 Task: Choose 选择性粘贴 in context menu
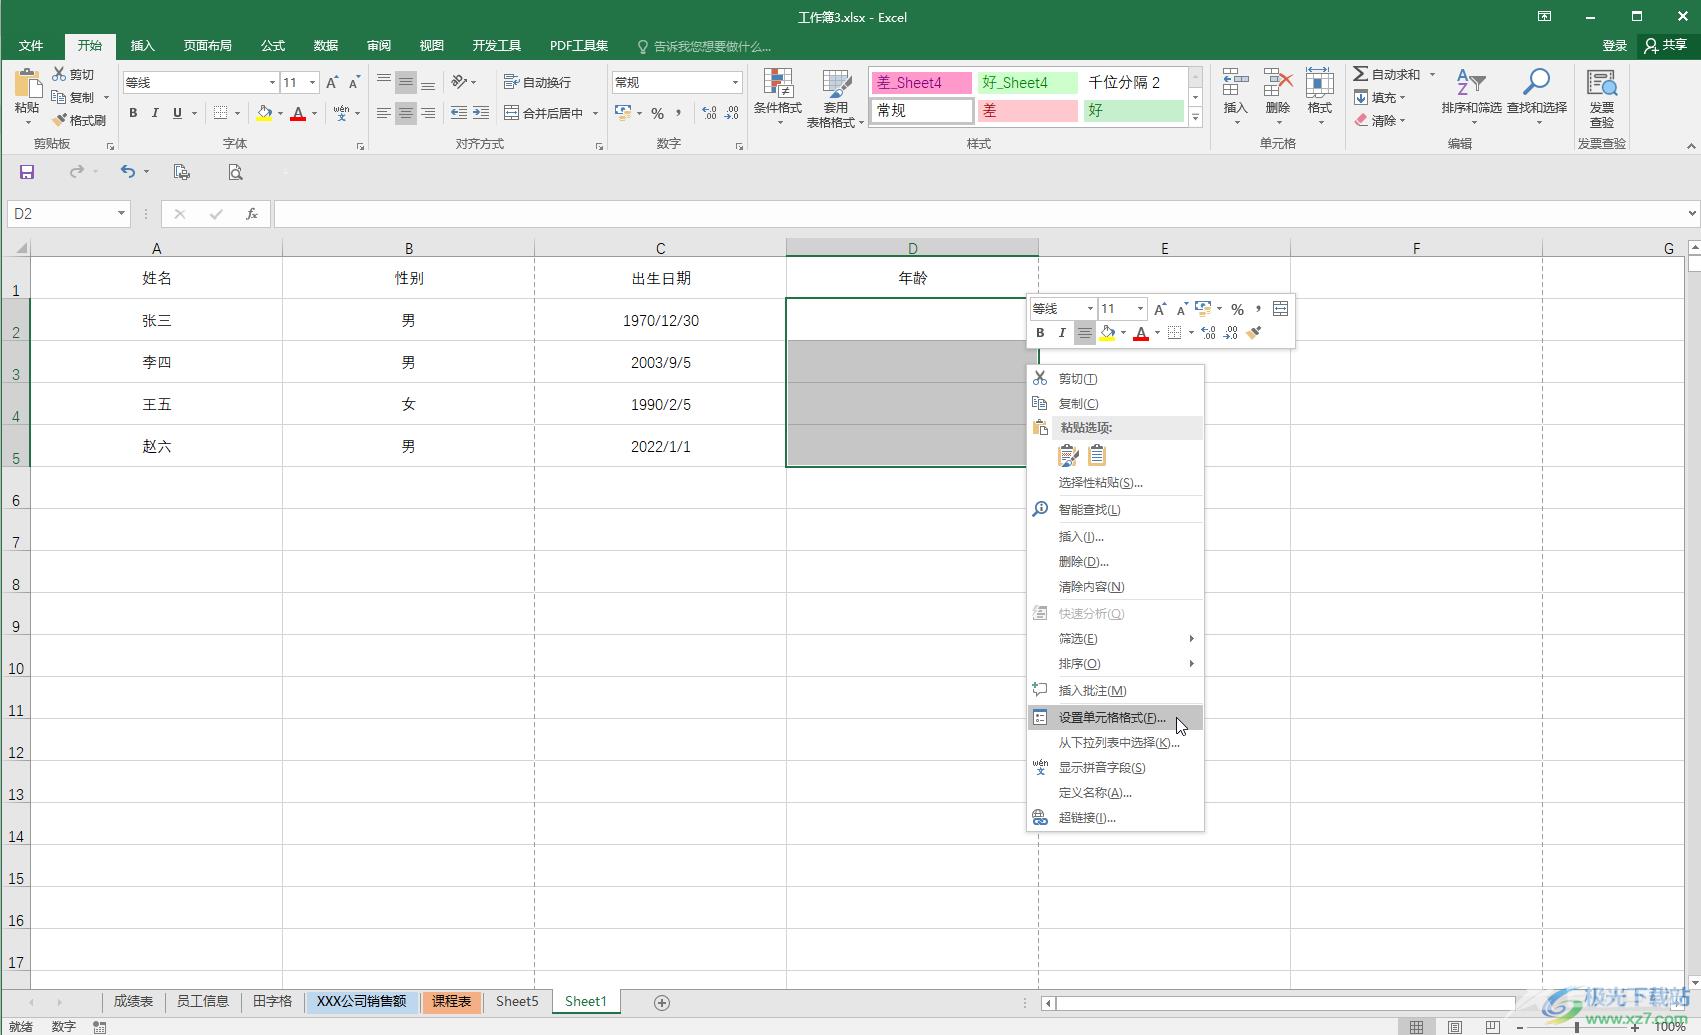point(1115,482)
